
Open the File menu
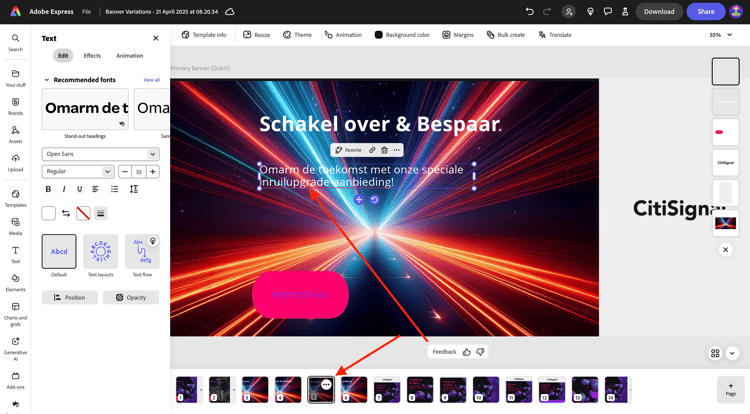pyautogui.click(x=86, y=11)
